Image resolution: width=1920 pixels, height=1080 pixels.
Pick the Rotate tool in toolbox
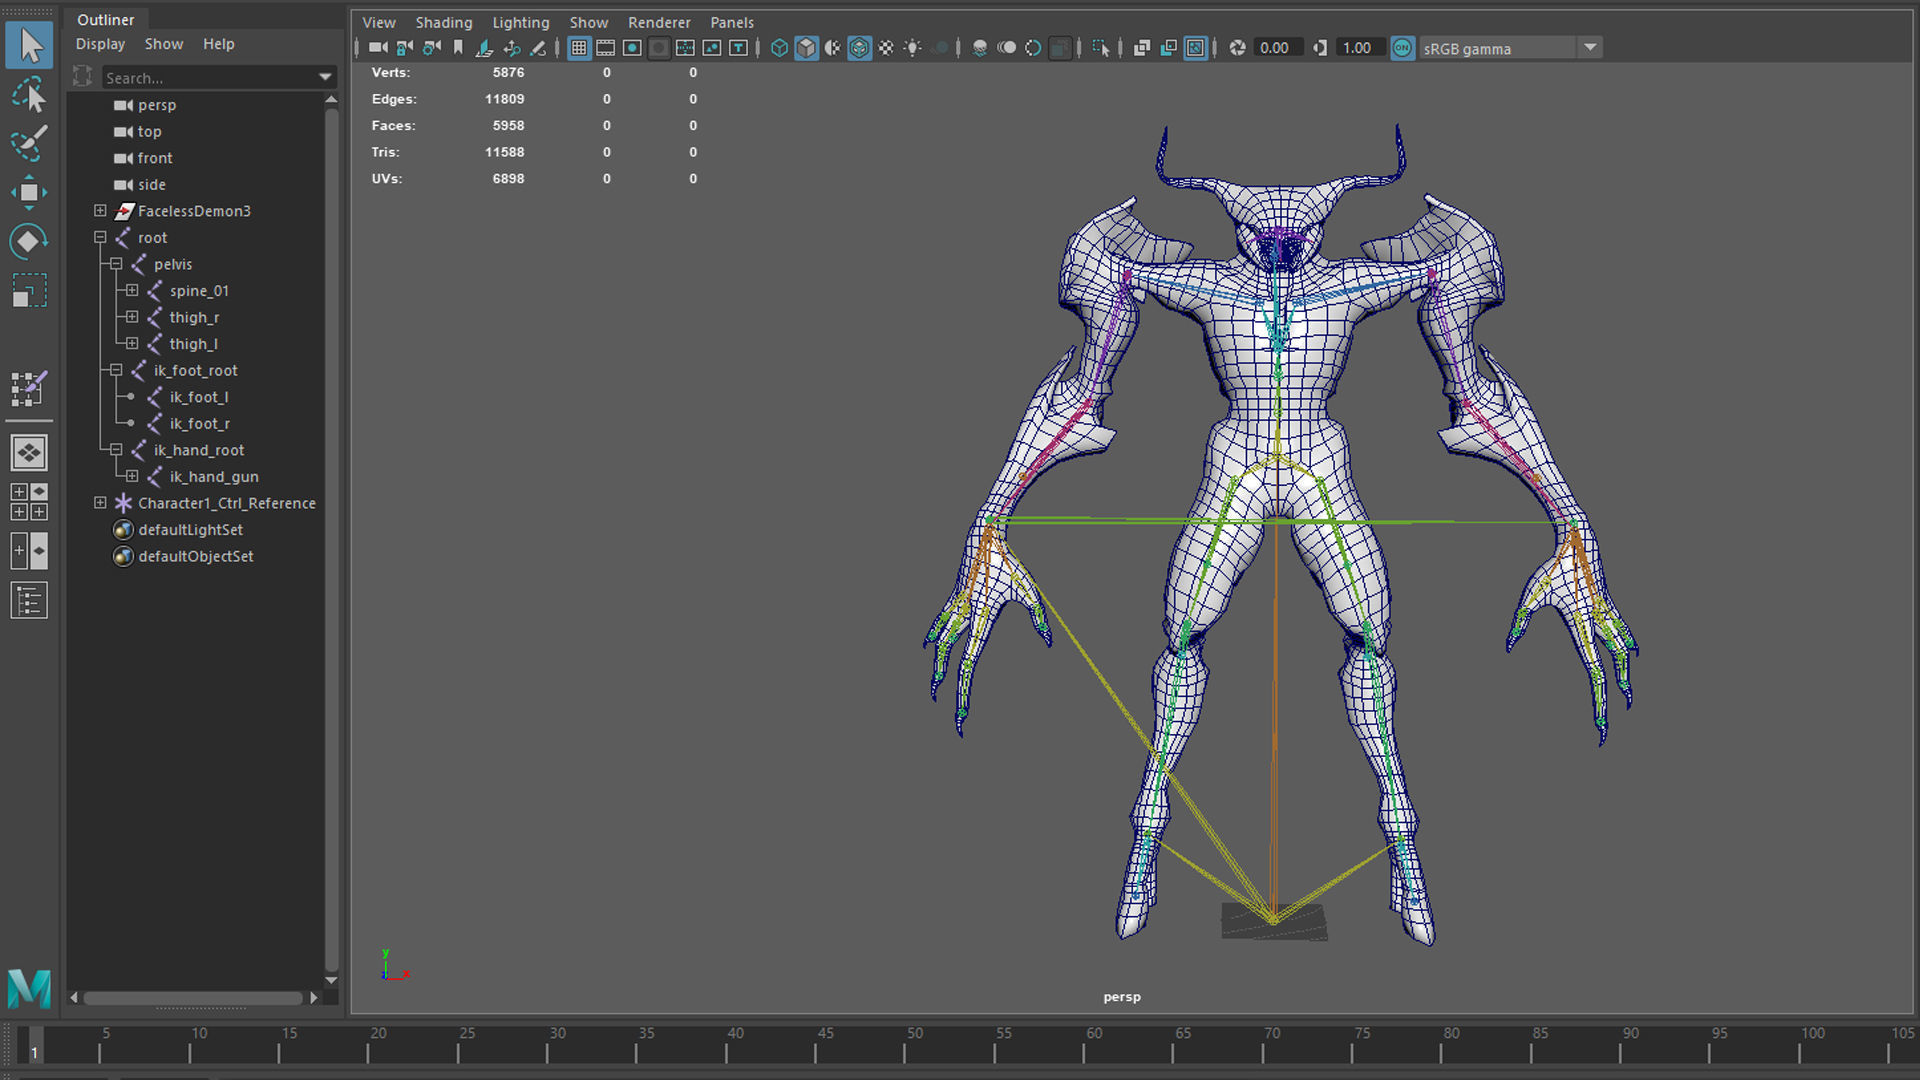(29, 241)
